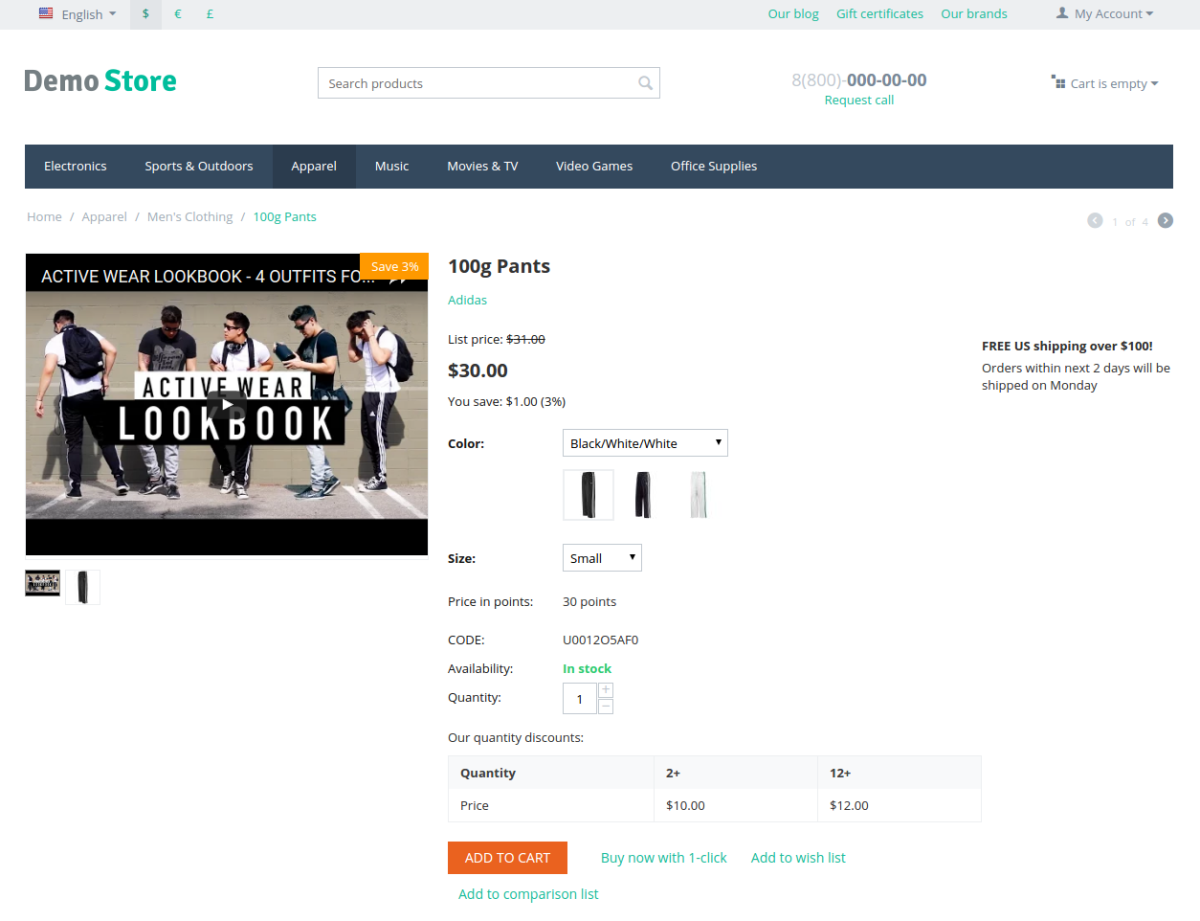Image resolution: width=1200 pixels, height=921 pixels.
Task: Select the lookbook video thumbnail
Action: point(43,583)
